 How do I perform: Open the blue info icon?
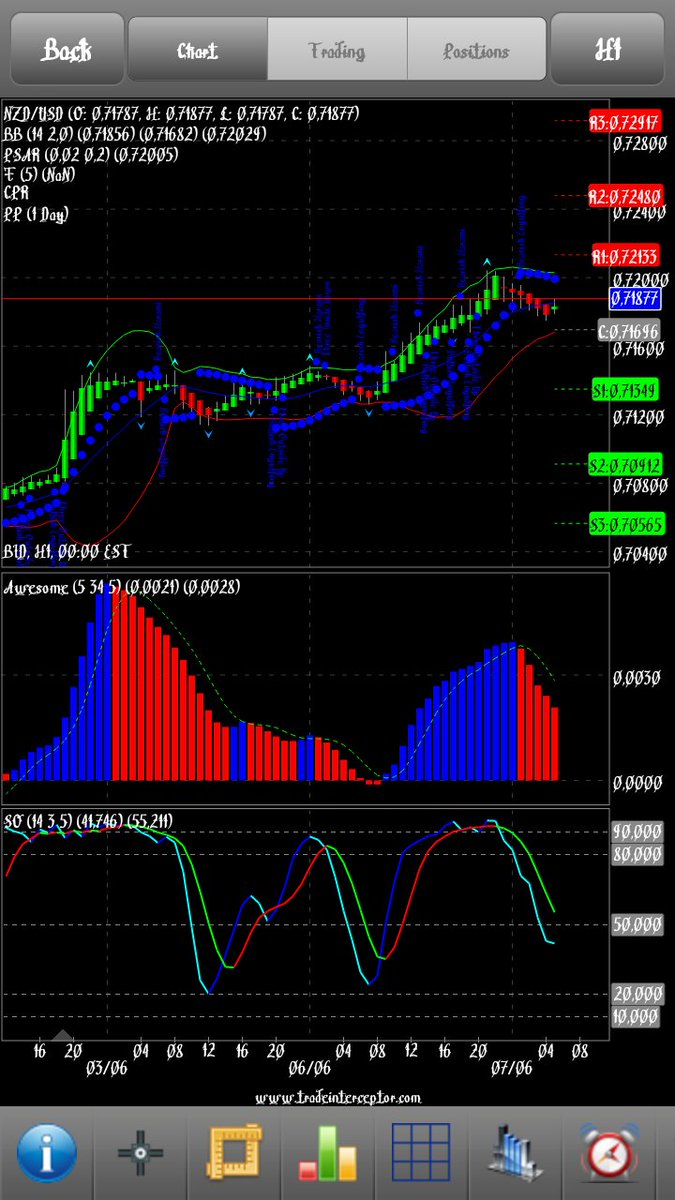pyautogui.click(x=46, y=1152)
